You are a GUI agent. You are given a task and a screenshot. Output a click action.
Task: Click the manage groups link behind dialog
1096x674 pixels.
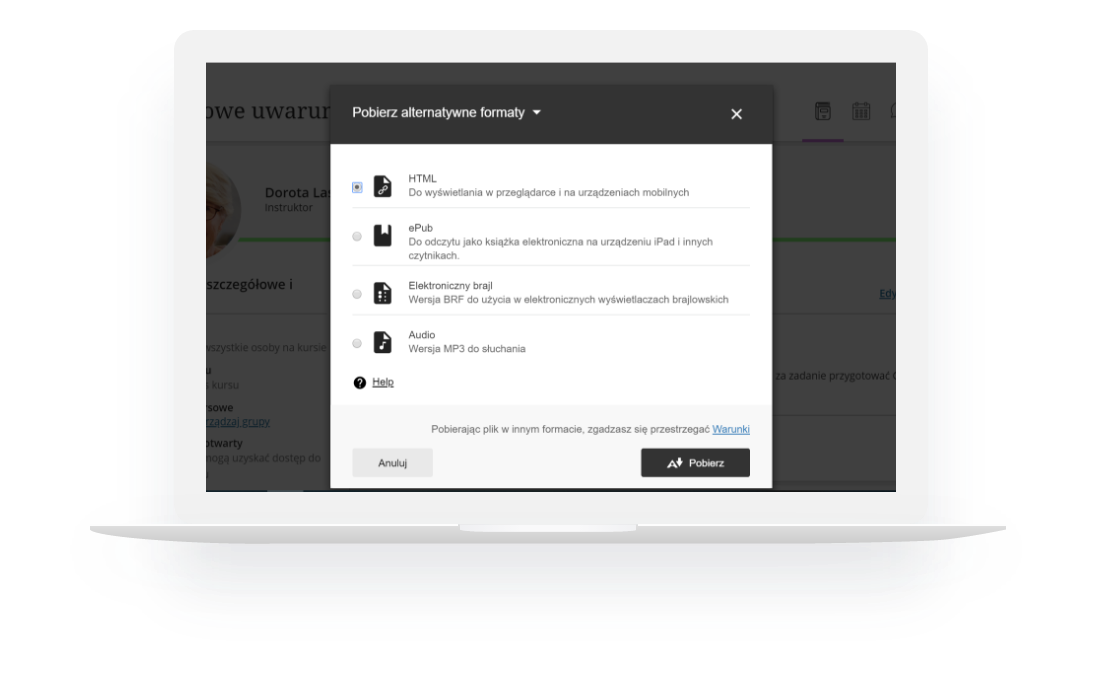coord(240,422)
